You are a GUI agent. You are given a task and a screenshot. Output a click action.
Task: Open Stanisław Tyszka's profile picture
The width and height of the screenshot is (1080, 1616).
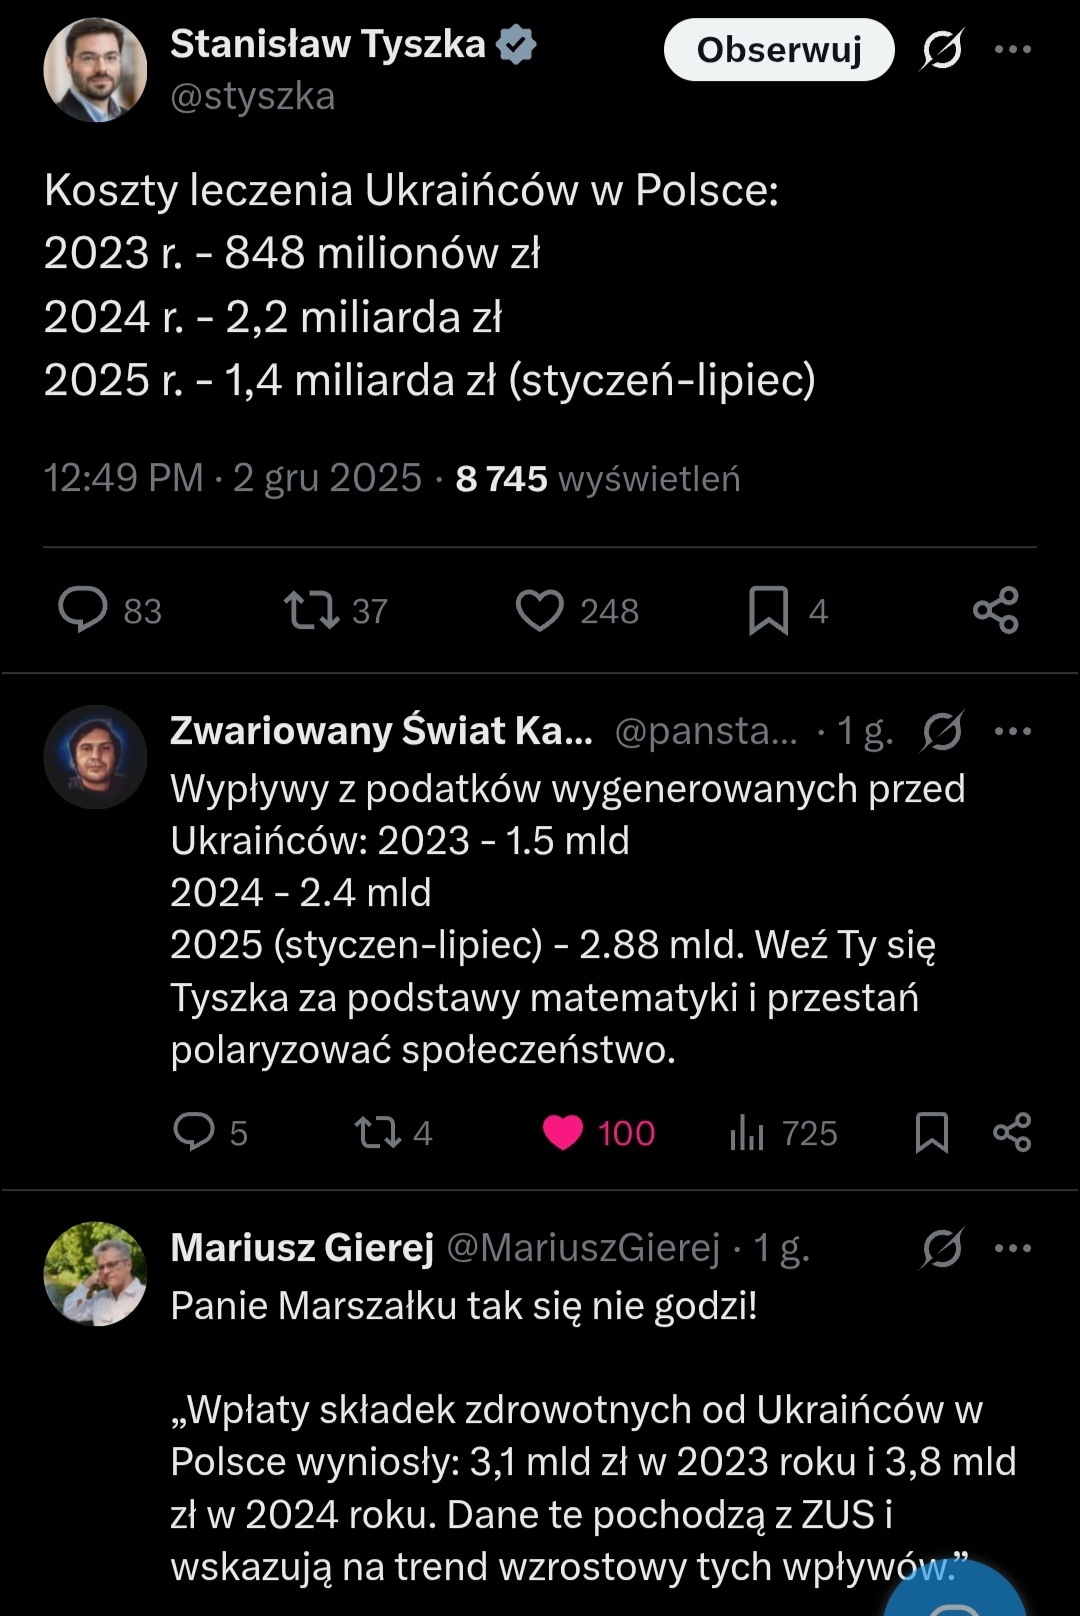[x=95, y=70]
